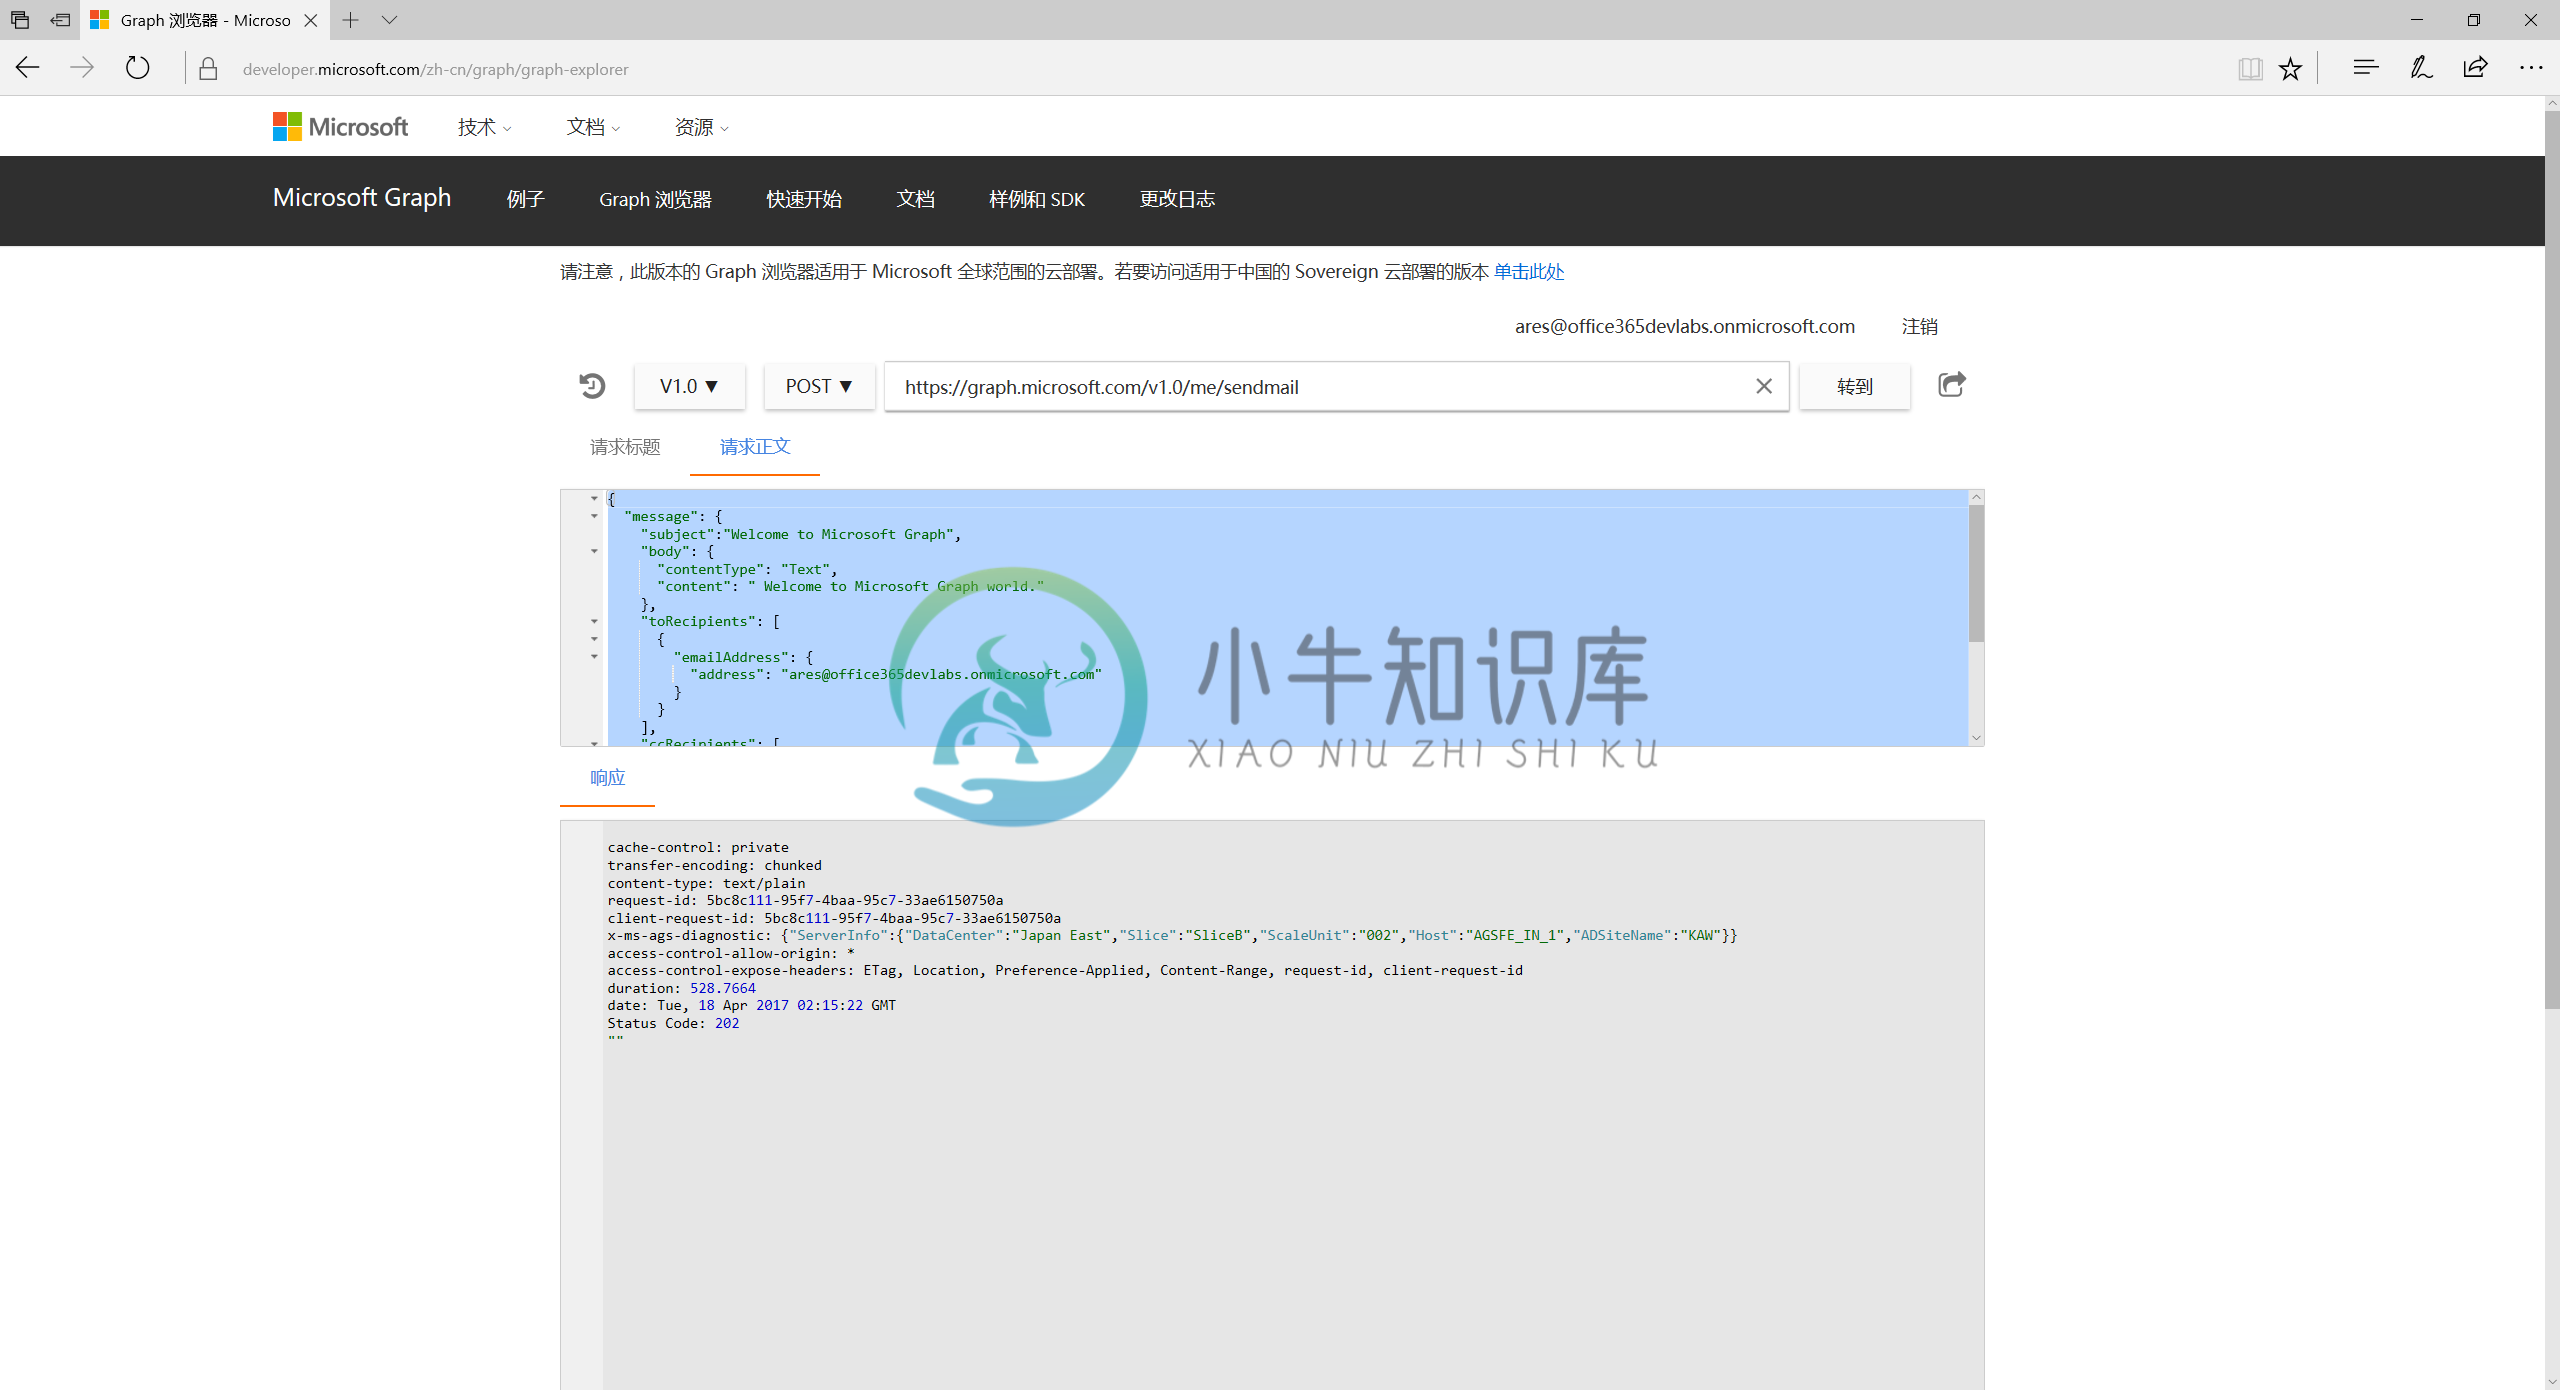
Task: Click set tabs aside icon
Action: pos(60,20)
